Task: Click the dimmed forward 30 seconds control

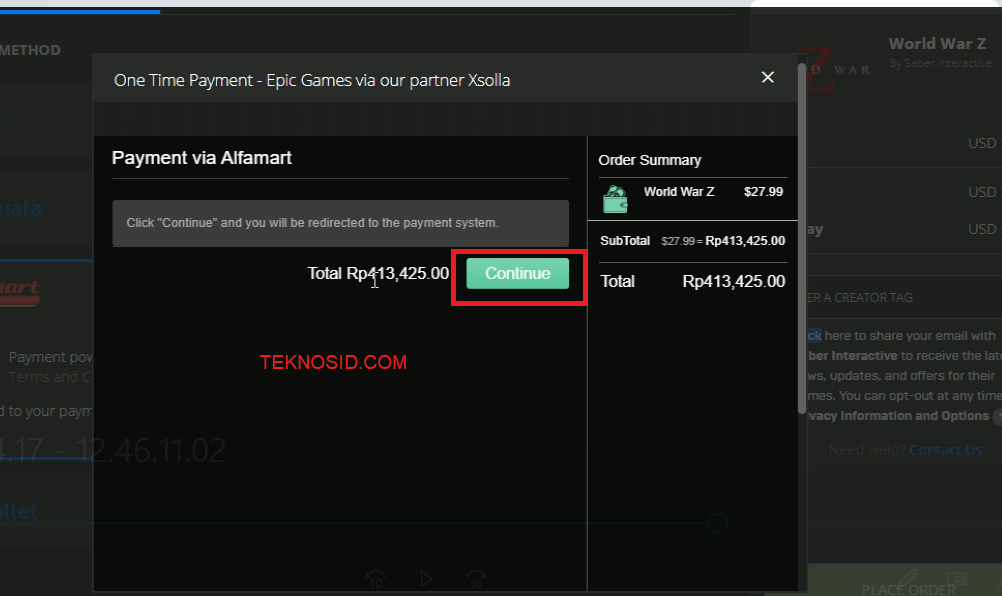Action: [476, 579]
